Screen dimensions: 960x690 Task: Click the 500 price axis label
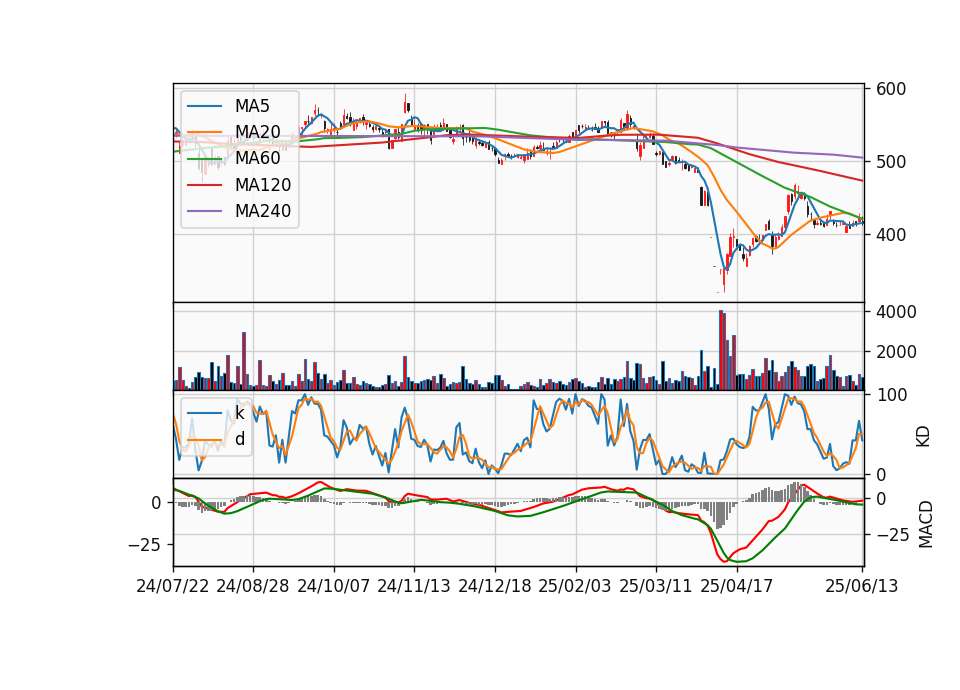click(x=891, y=162)
